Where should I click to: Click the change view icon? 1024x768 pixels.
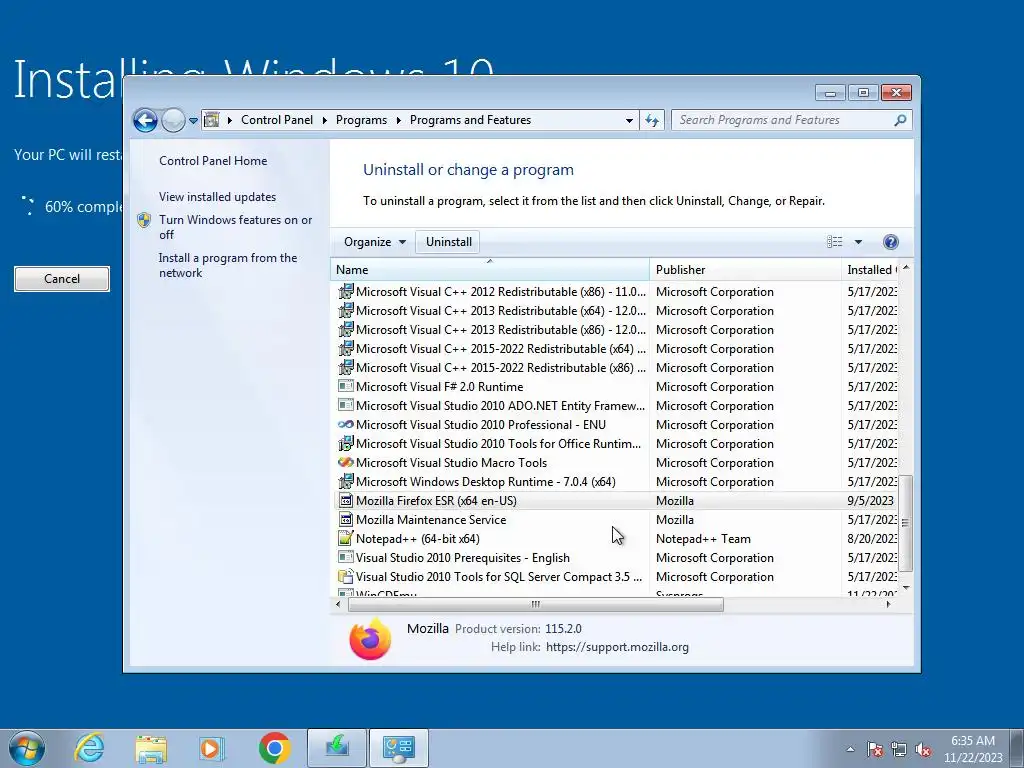pos(835,242)
